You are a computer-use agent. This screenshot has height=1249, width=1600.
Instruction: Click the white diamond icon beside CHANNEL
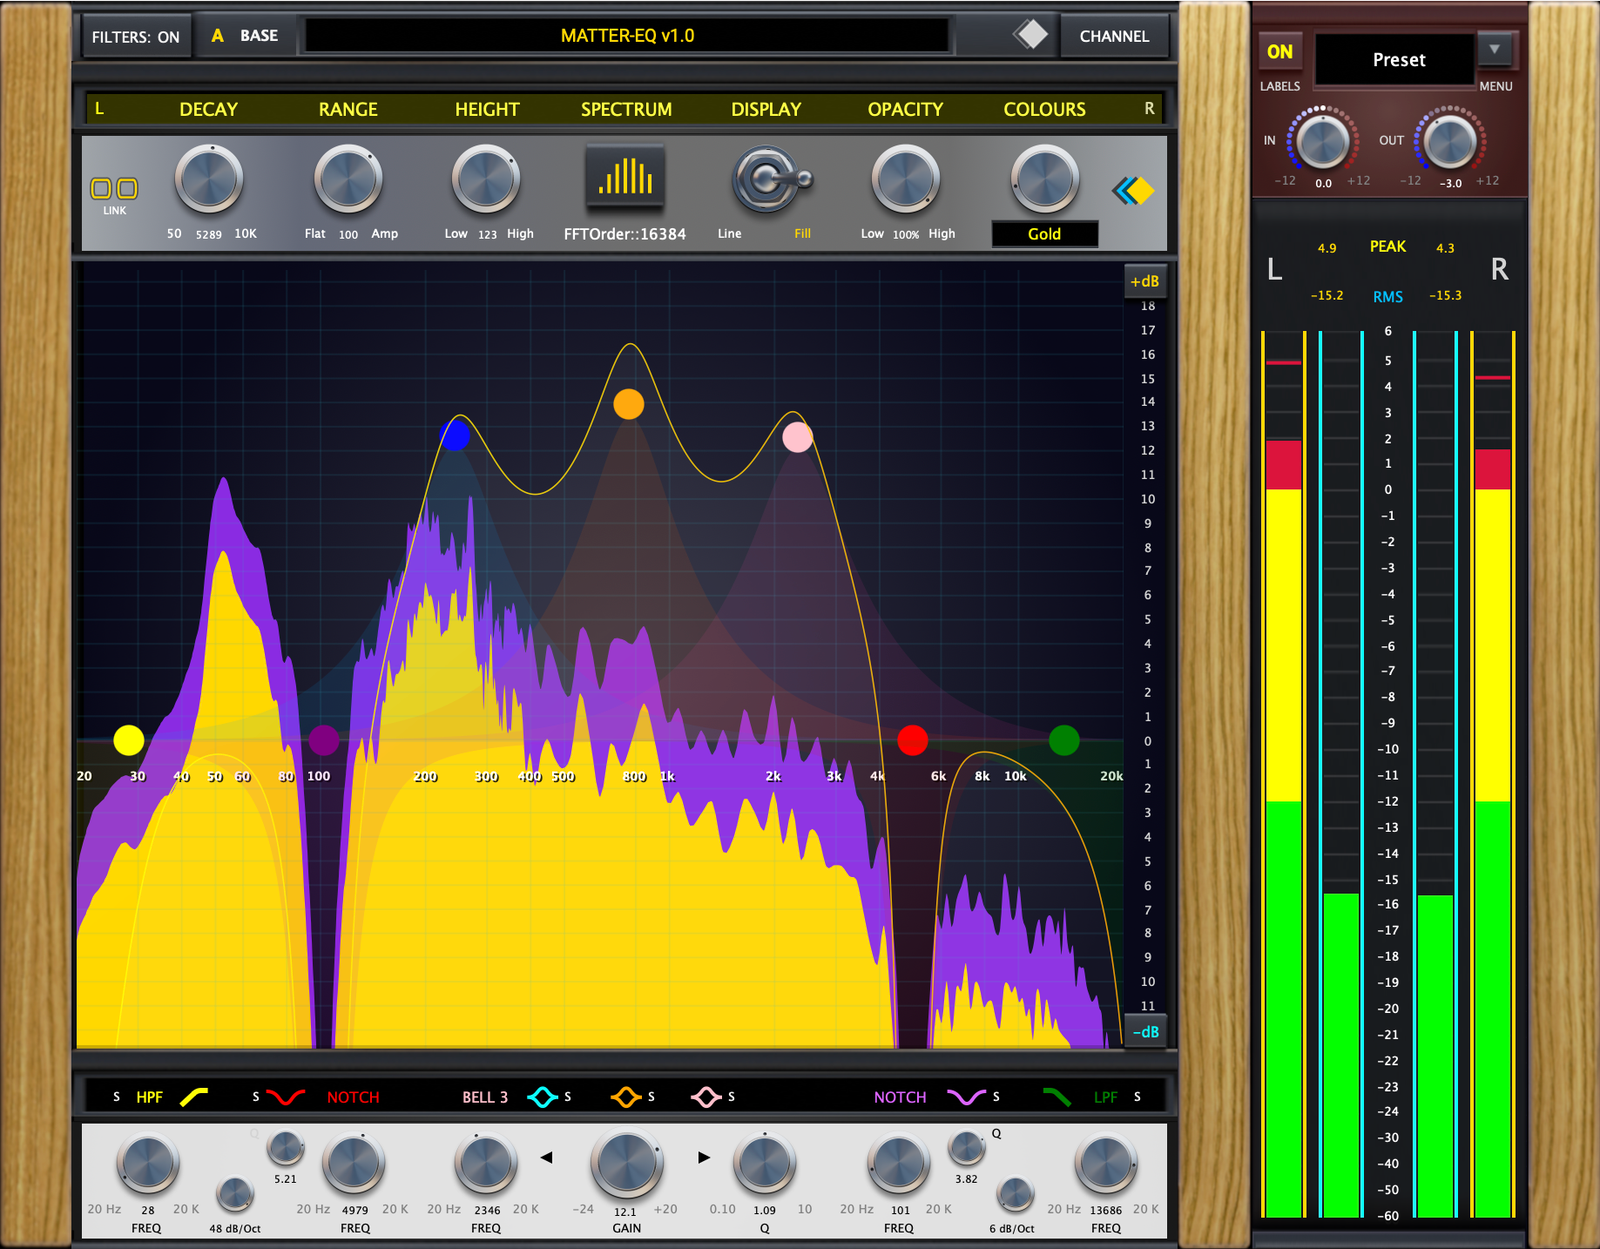(x=1031, y=35)
